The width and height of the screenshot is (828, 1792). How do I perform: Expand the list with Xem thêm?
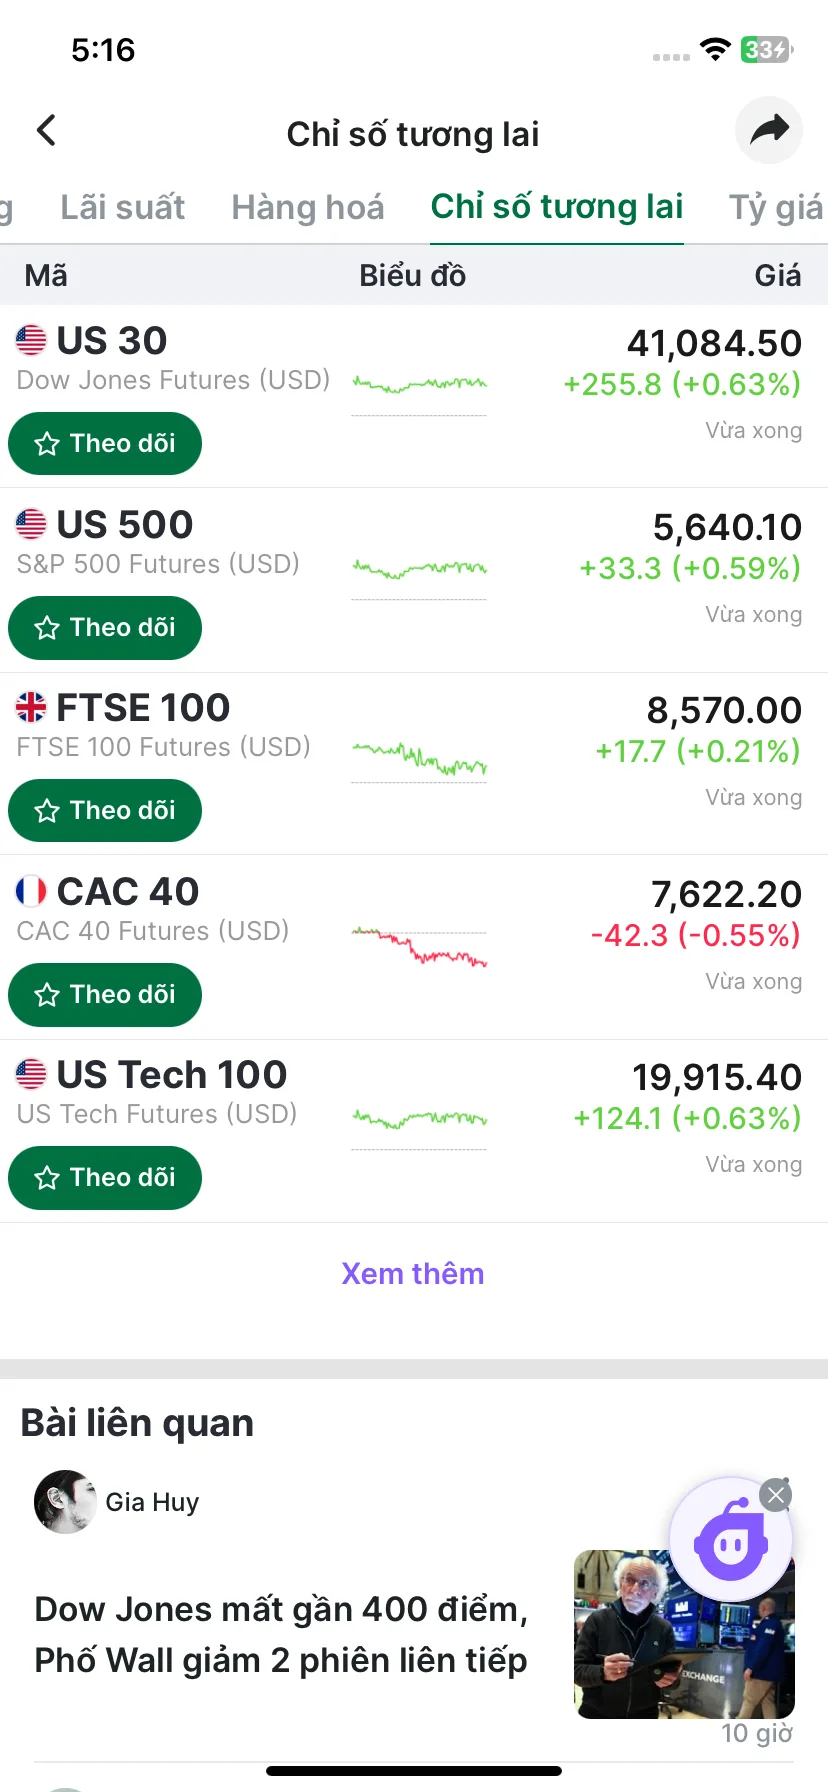point(413,1273)
